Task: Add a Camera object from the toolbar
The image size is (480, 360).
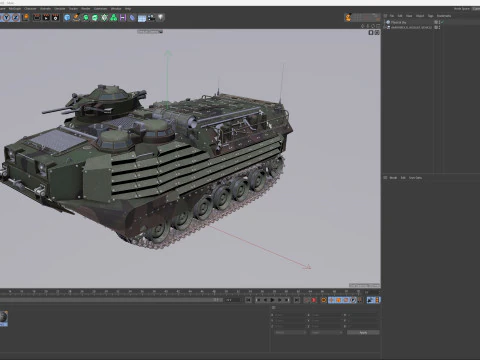Action: pos(151,17)
